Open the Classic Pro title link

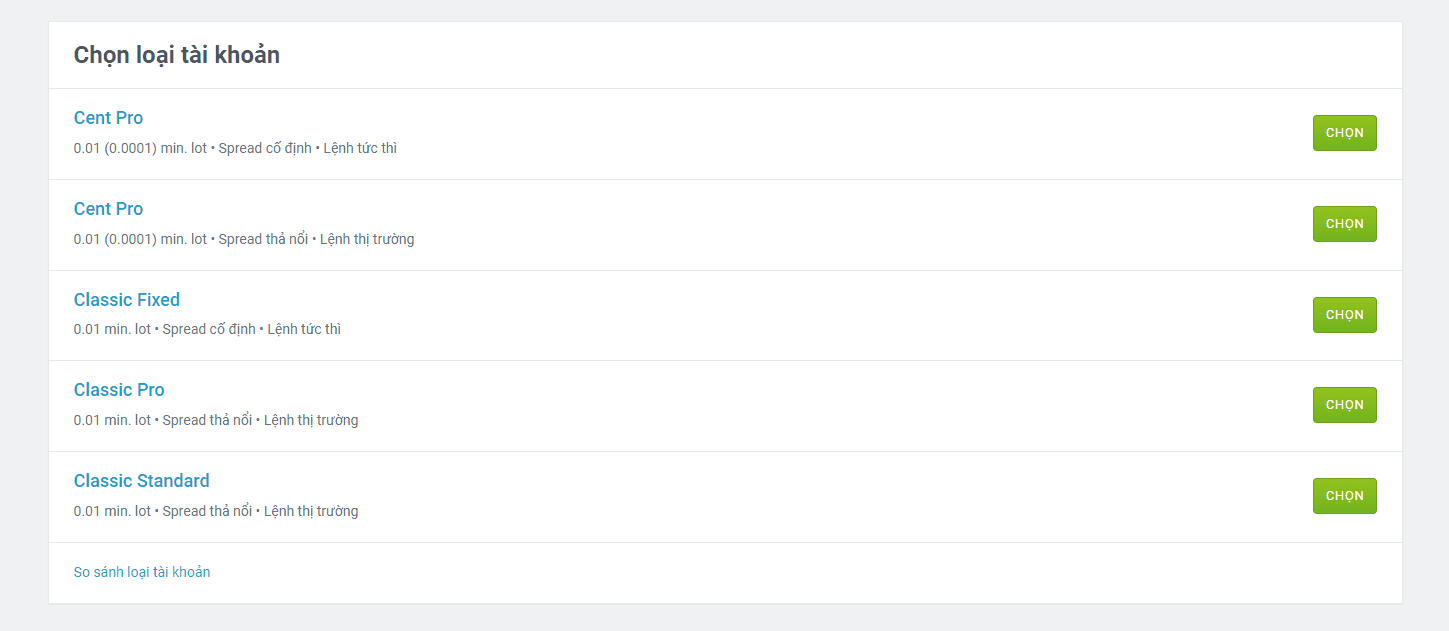point(119,390)
